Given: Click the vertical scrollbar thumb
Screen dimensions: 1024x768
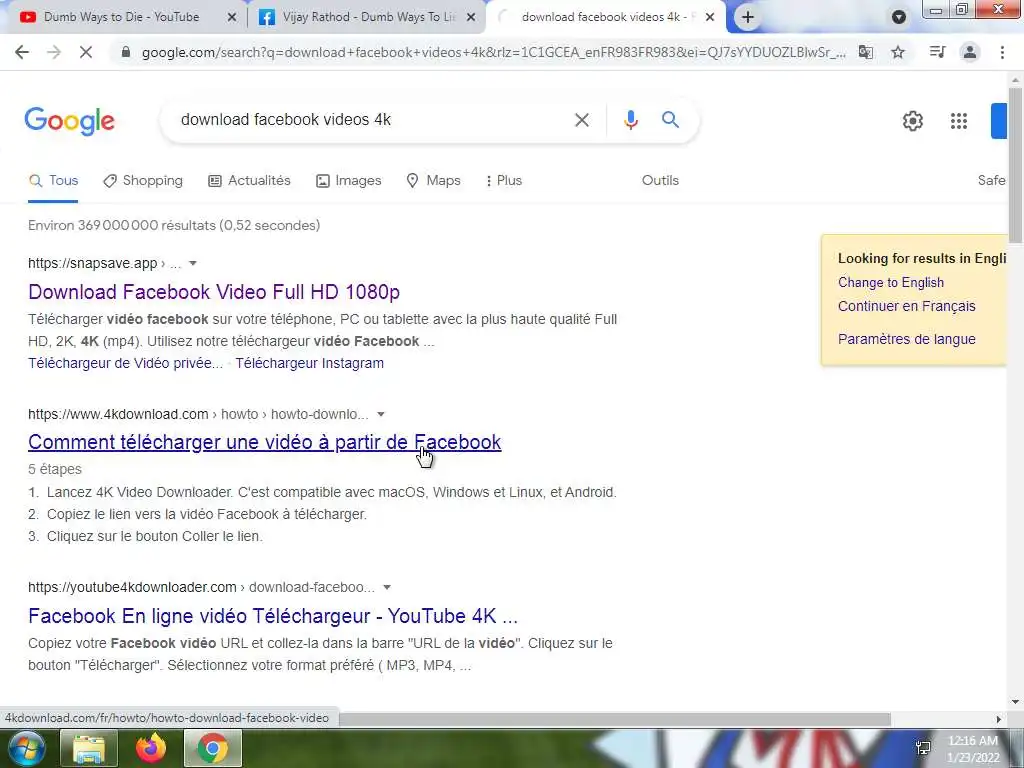Looking at the screenshot, I should pos(1015,164).
